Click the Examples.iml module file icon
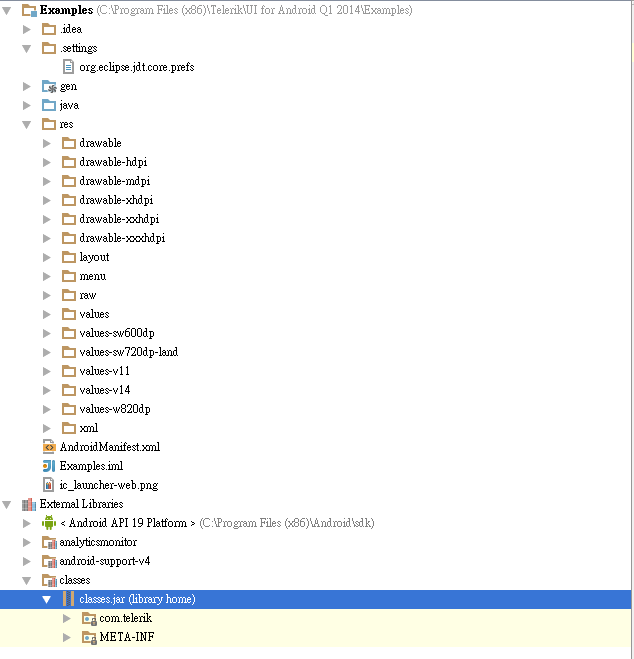The width and height of the screenshot is (634, 659). tap(49, 466)
